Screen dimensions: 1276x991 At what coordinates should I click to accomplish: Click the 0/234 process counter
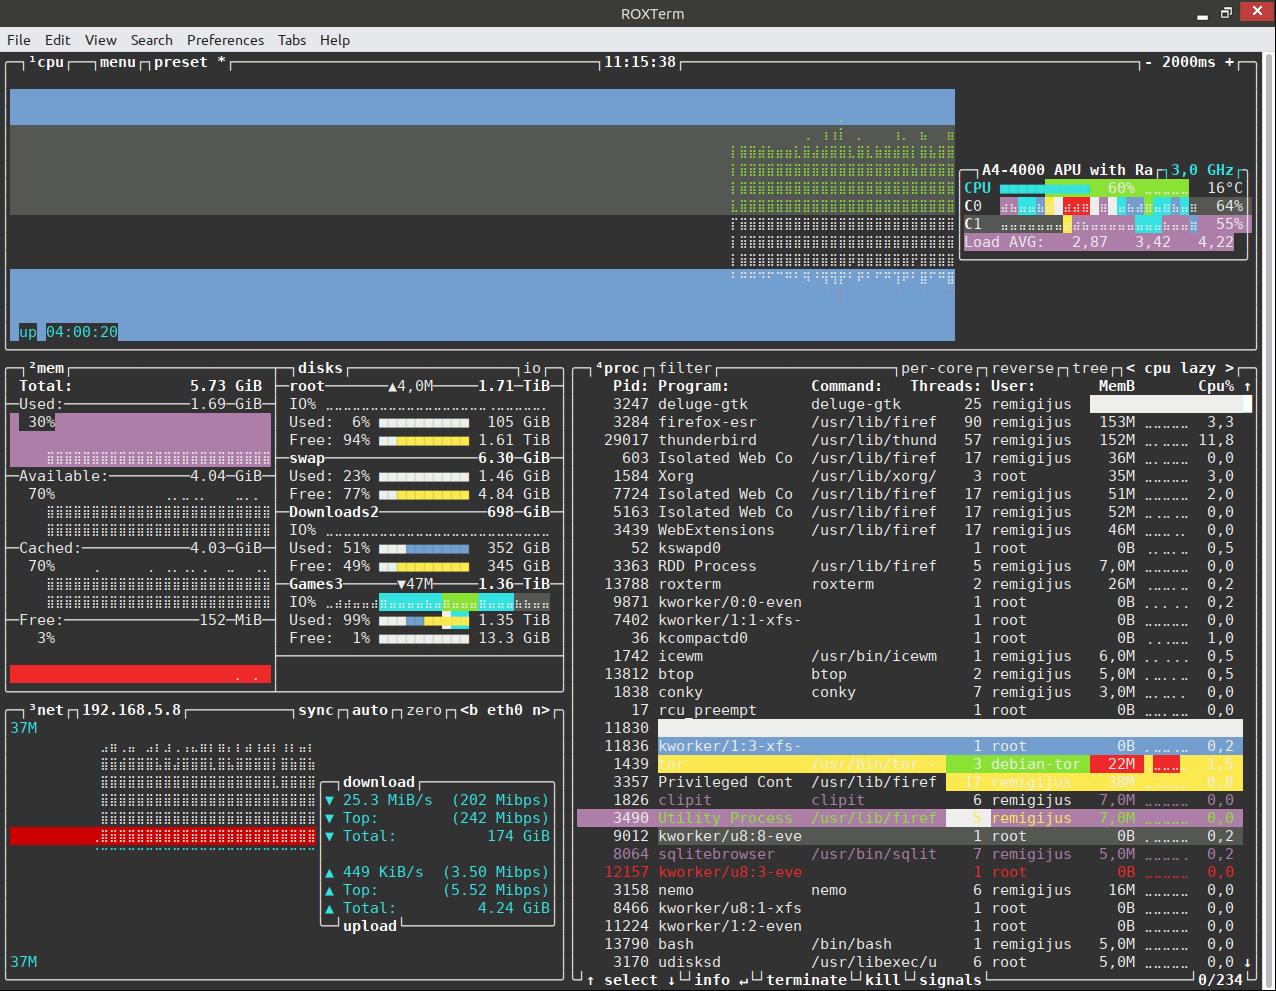pos(1219,980)
